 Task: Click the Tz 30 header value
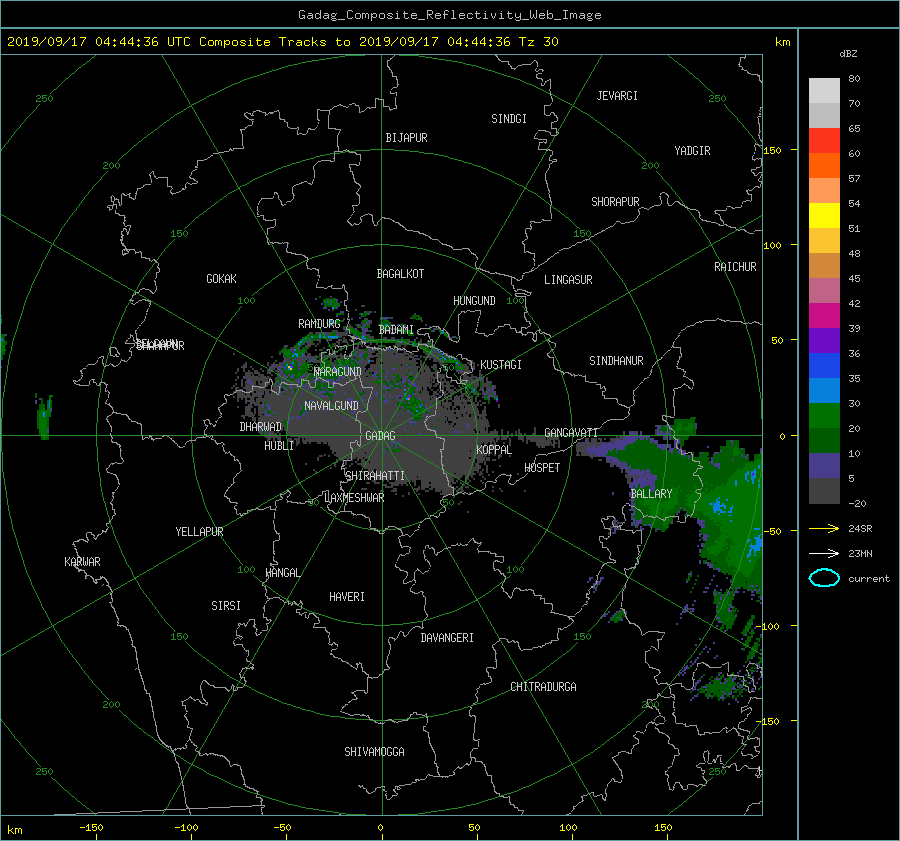(x=538, y=42)
